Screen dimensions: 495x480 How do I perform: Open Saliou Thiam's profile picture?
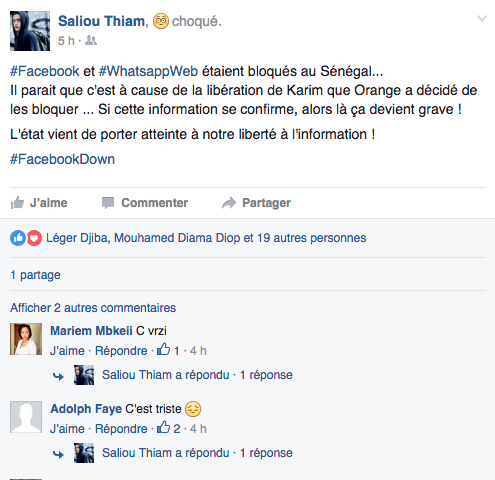(x=30, y=31)
